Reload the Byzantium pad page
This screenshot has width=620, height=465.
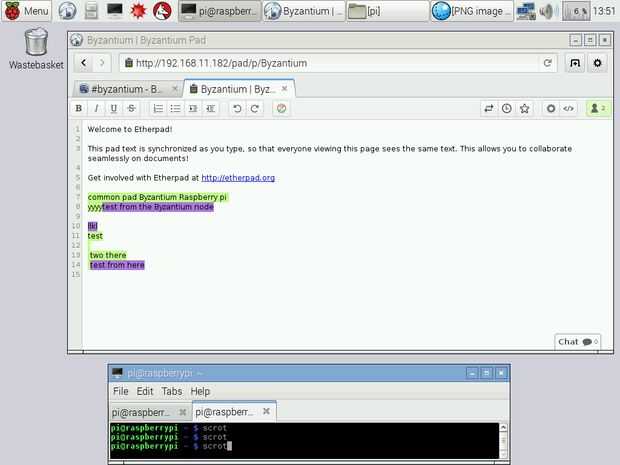(547, 63)
